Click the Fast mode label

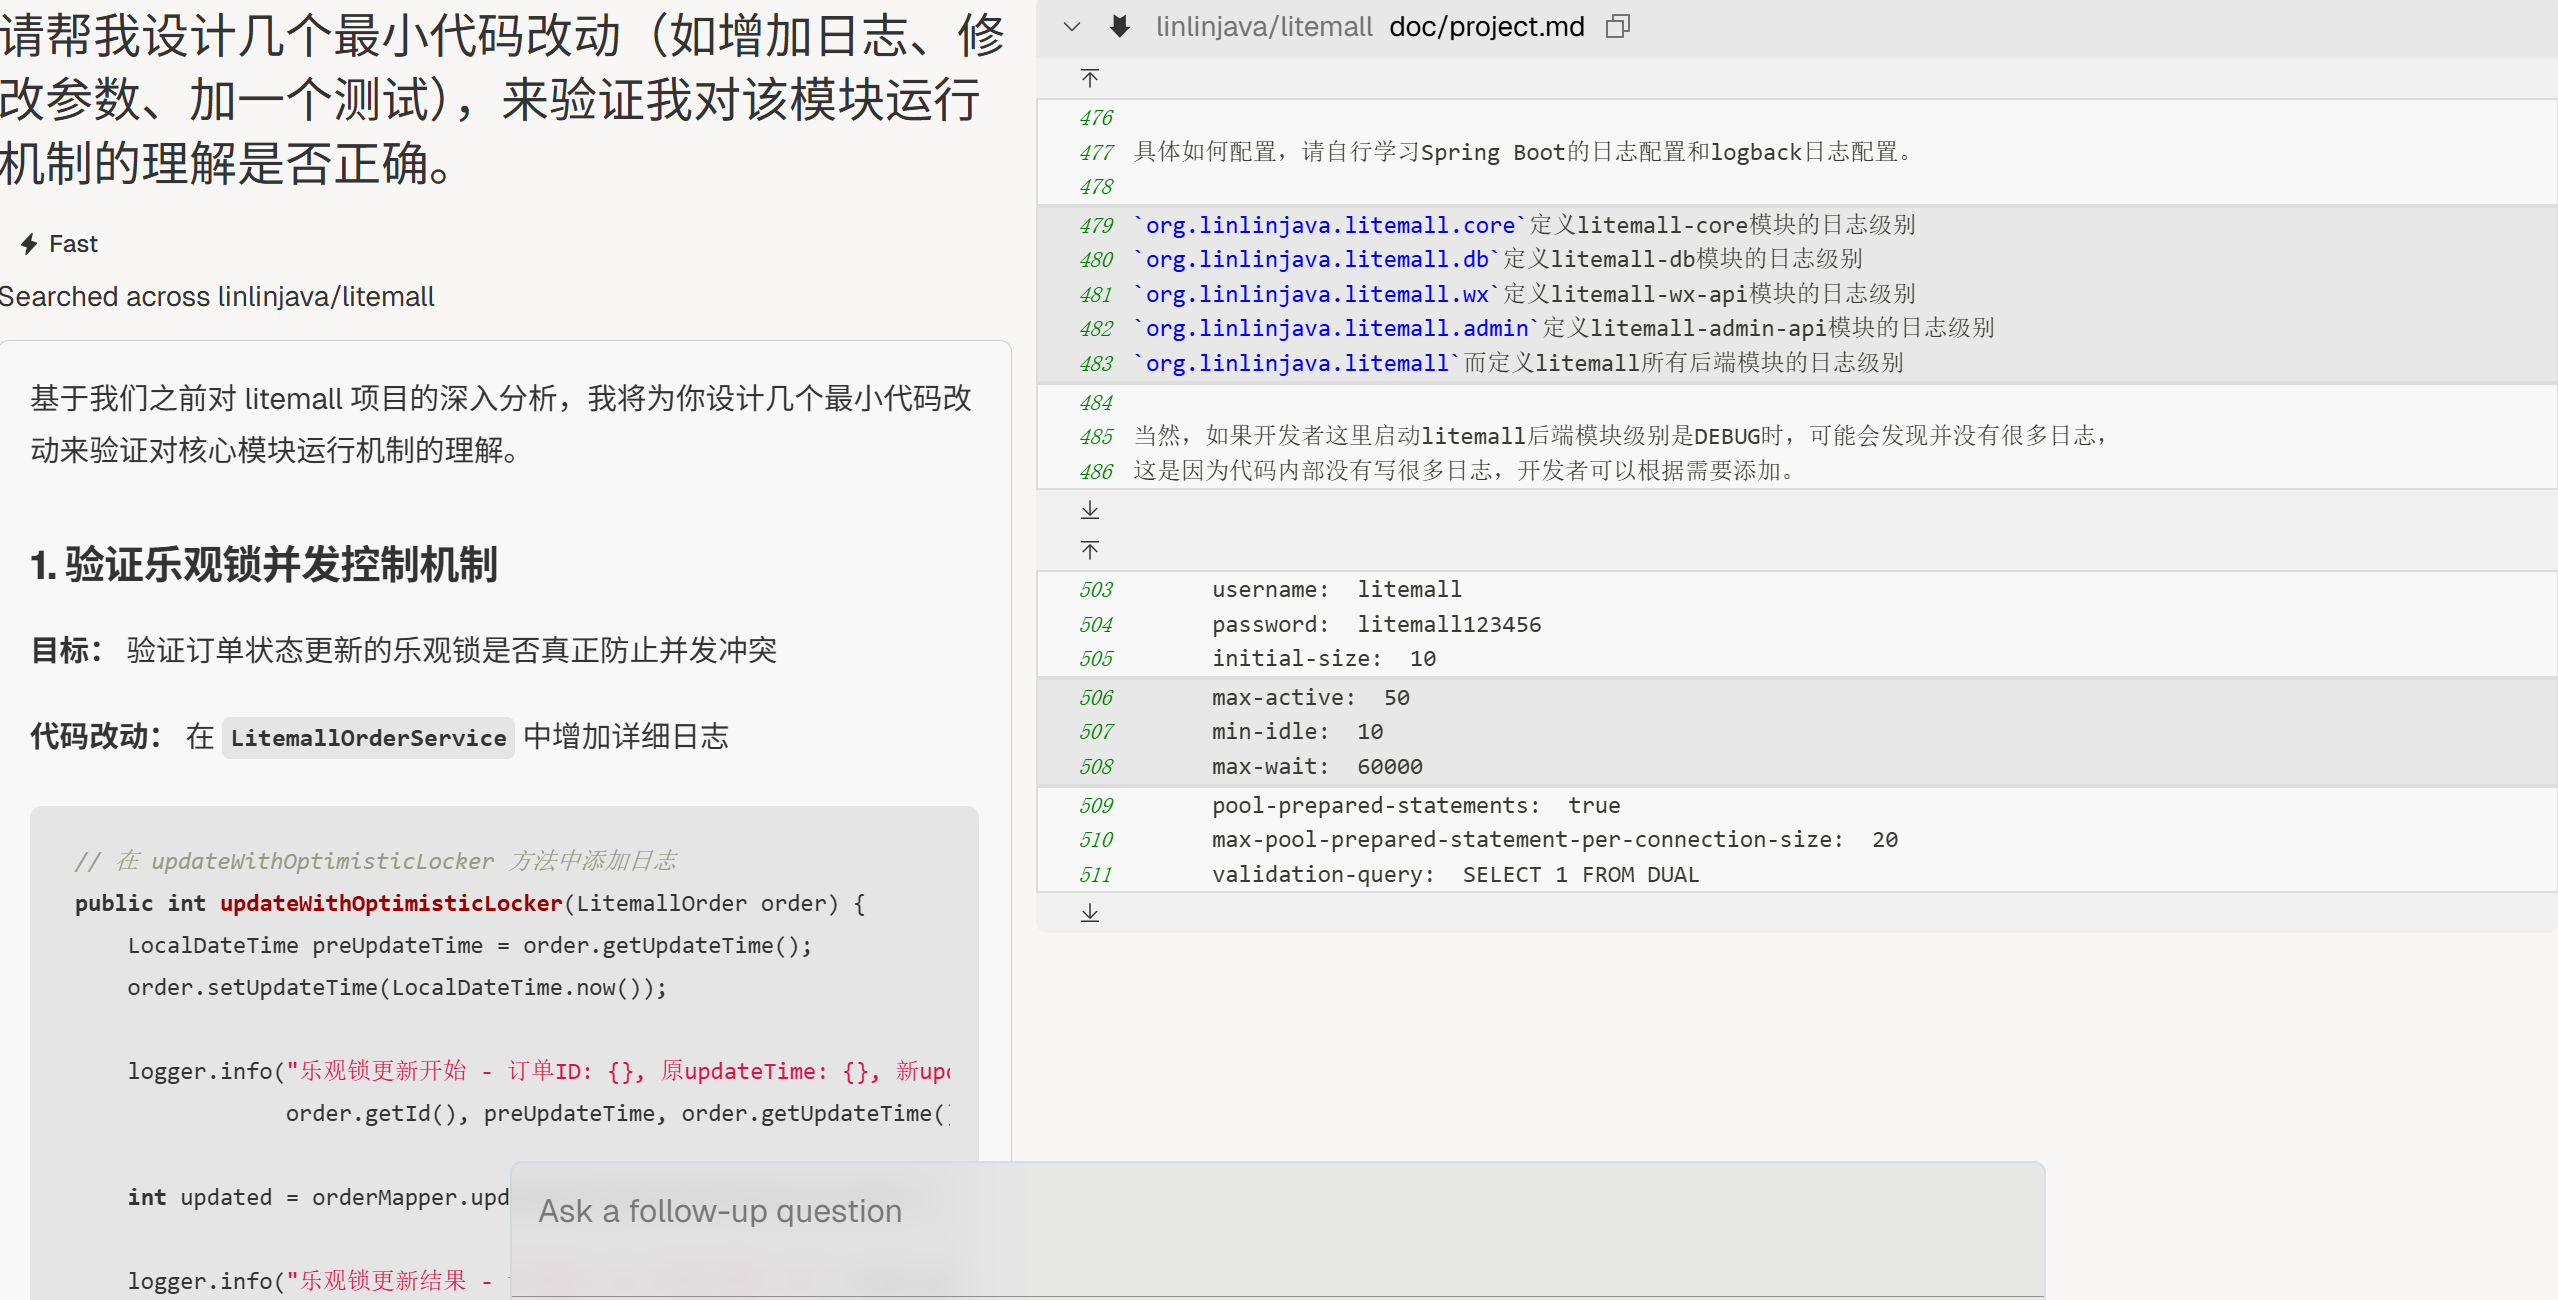point(73,244)
